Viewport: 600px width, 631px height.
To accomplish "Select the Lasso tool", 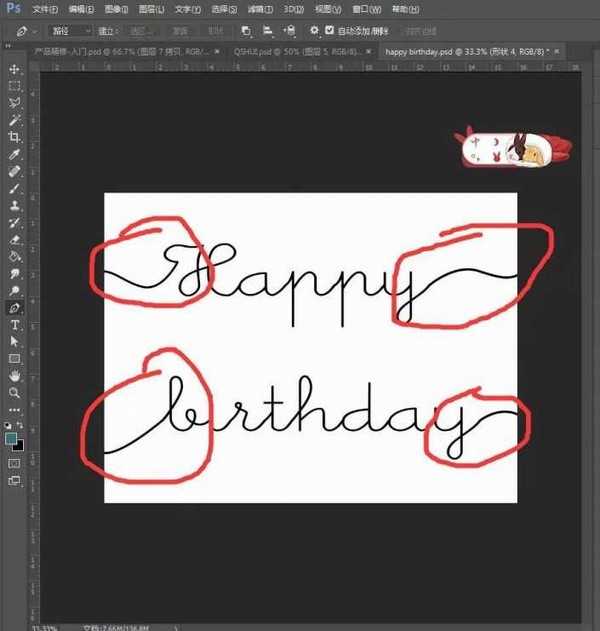I will click(14, 103).
